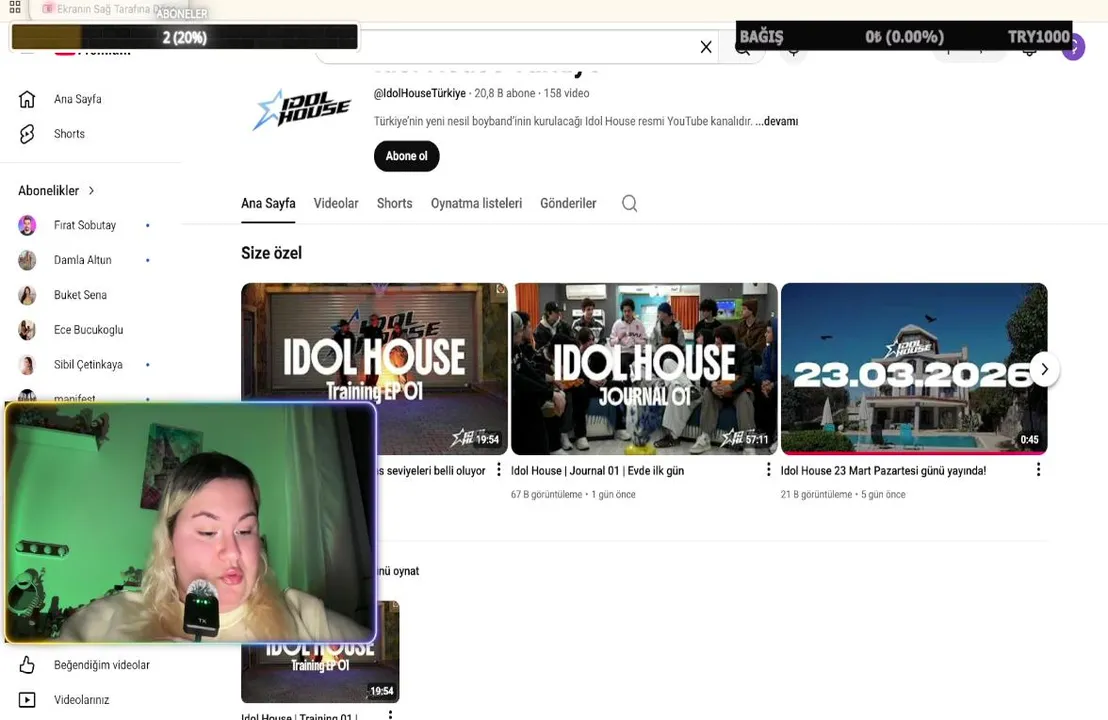
Task: Open Videolarınız link
Action: pyautogui.click(x=81, y=700)
